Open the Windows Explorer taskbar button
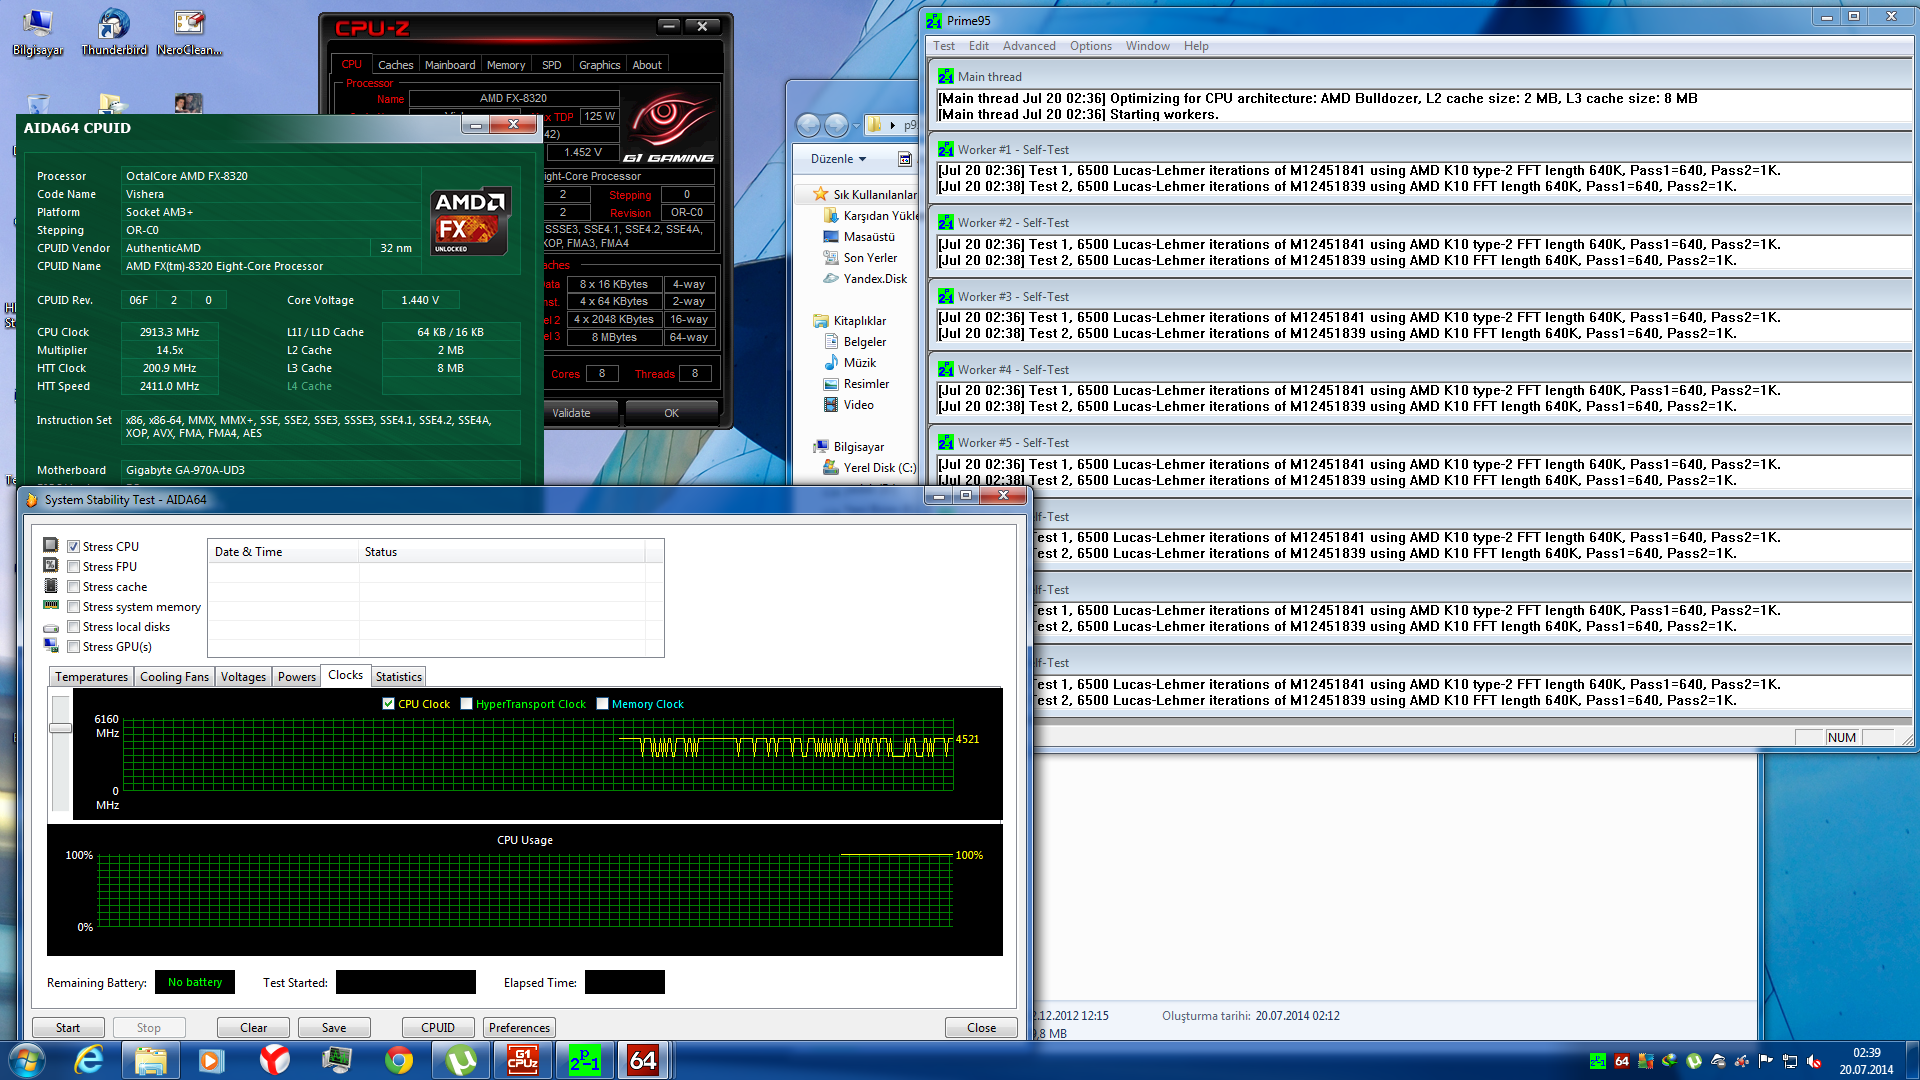Screen dimensions: 1920x1080 pos(151,1060)
